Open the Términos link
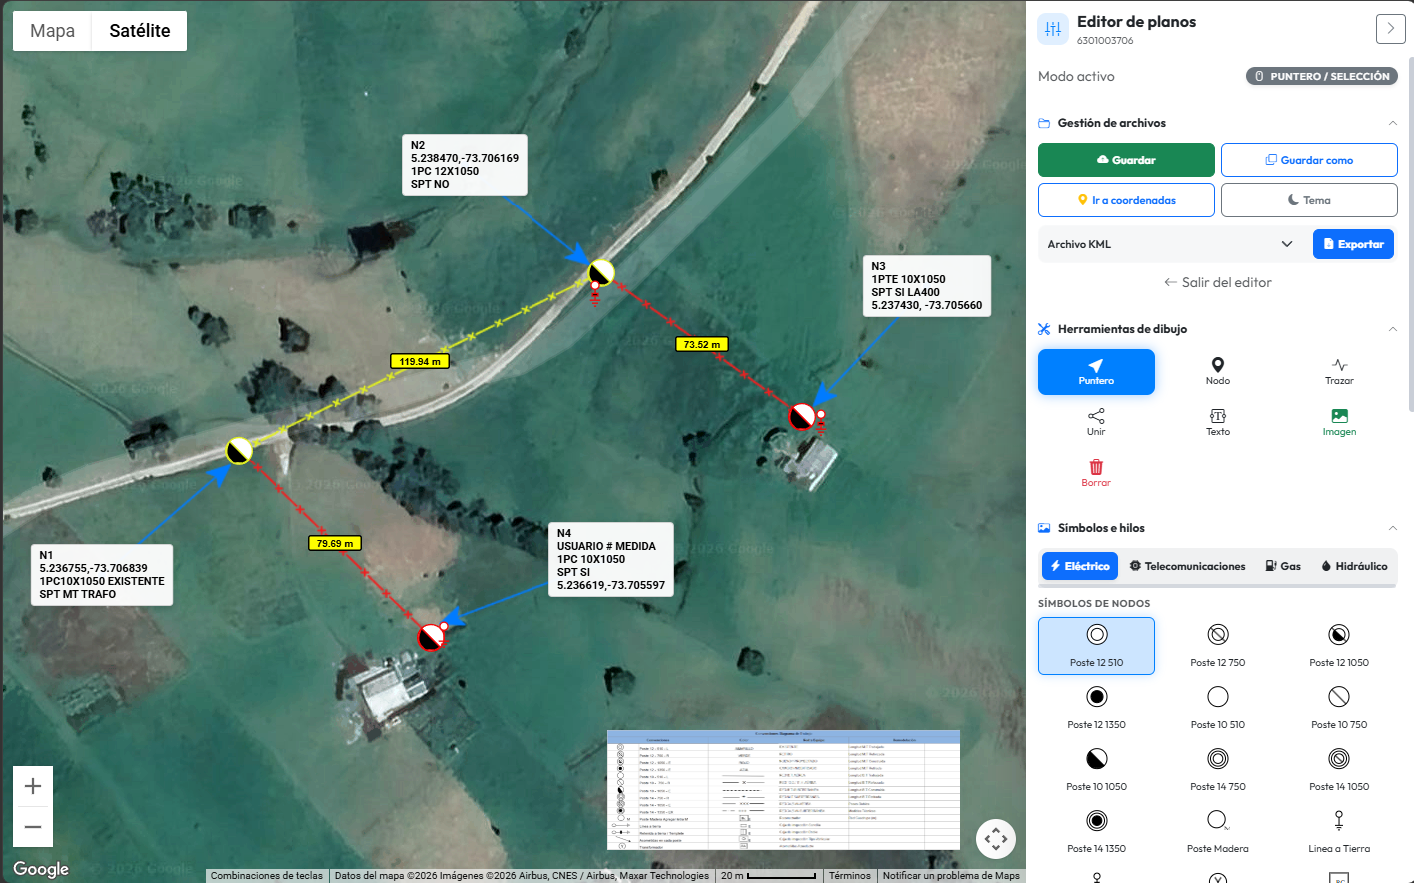Viewport: 1414px width, 883px height. coord(850,875)
